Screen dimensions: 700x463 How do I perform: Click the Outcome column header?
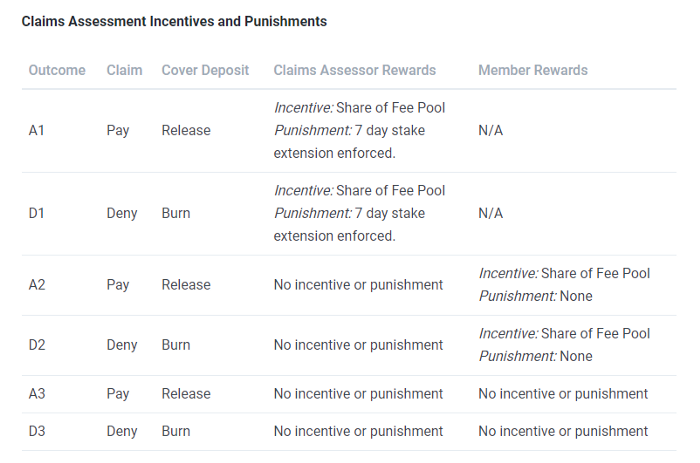point(57,70)
